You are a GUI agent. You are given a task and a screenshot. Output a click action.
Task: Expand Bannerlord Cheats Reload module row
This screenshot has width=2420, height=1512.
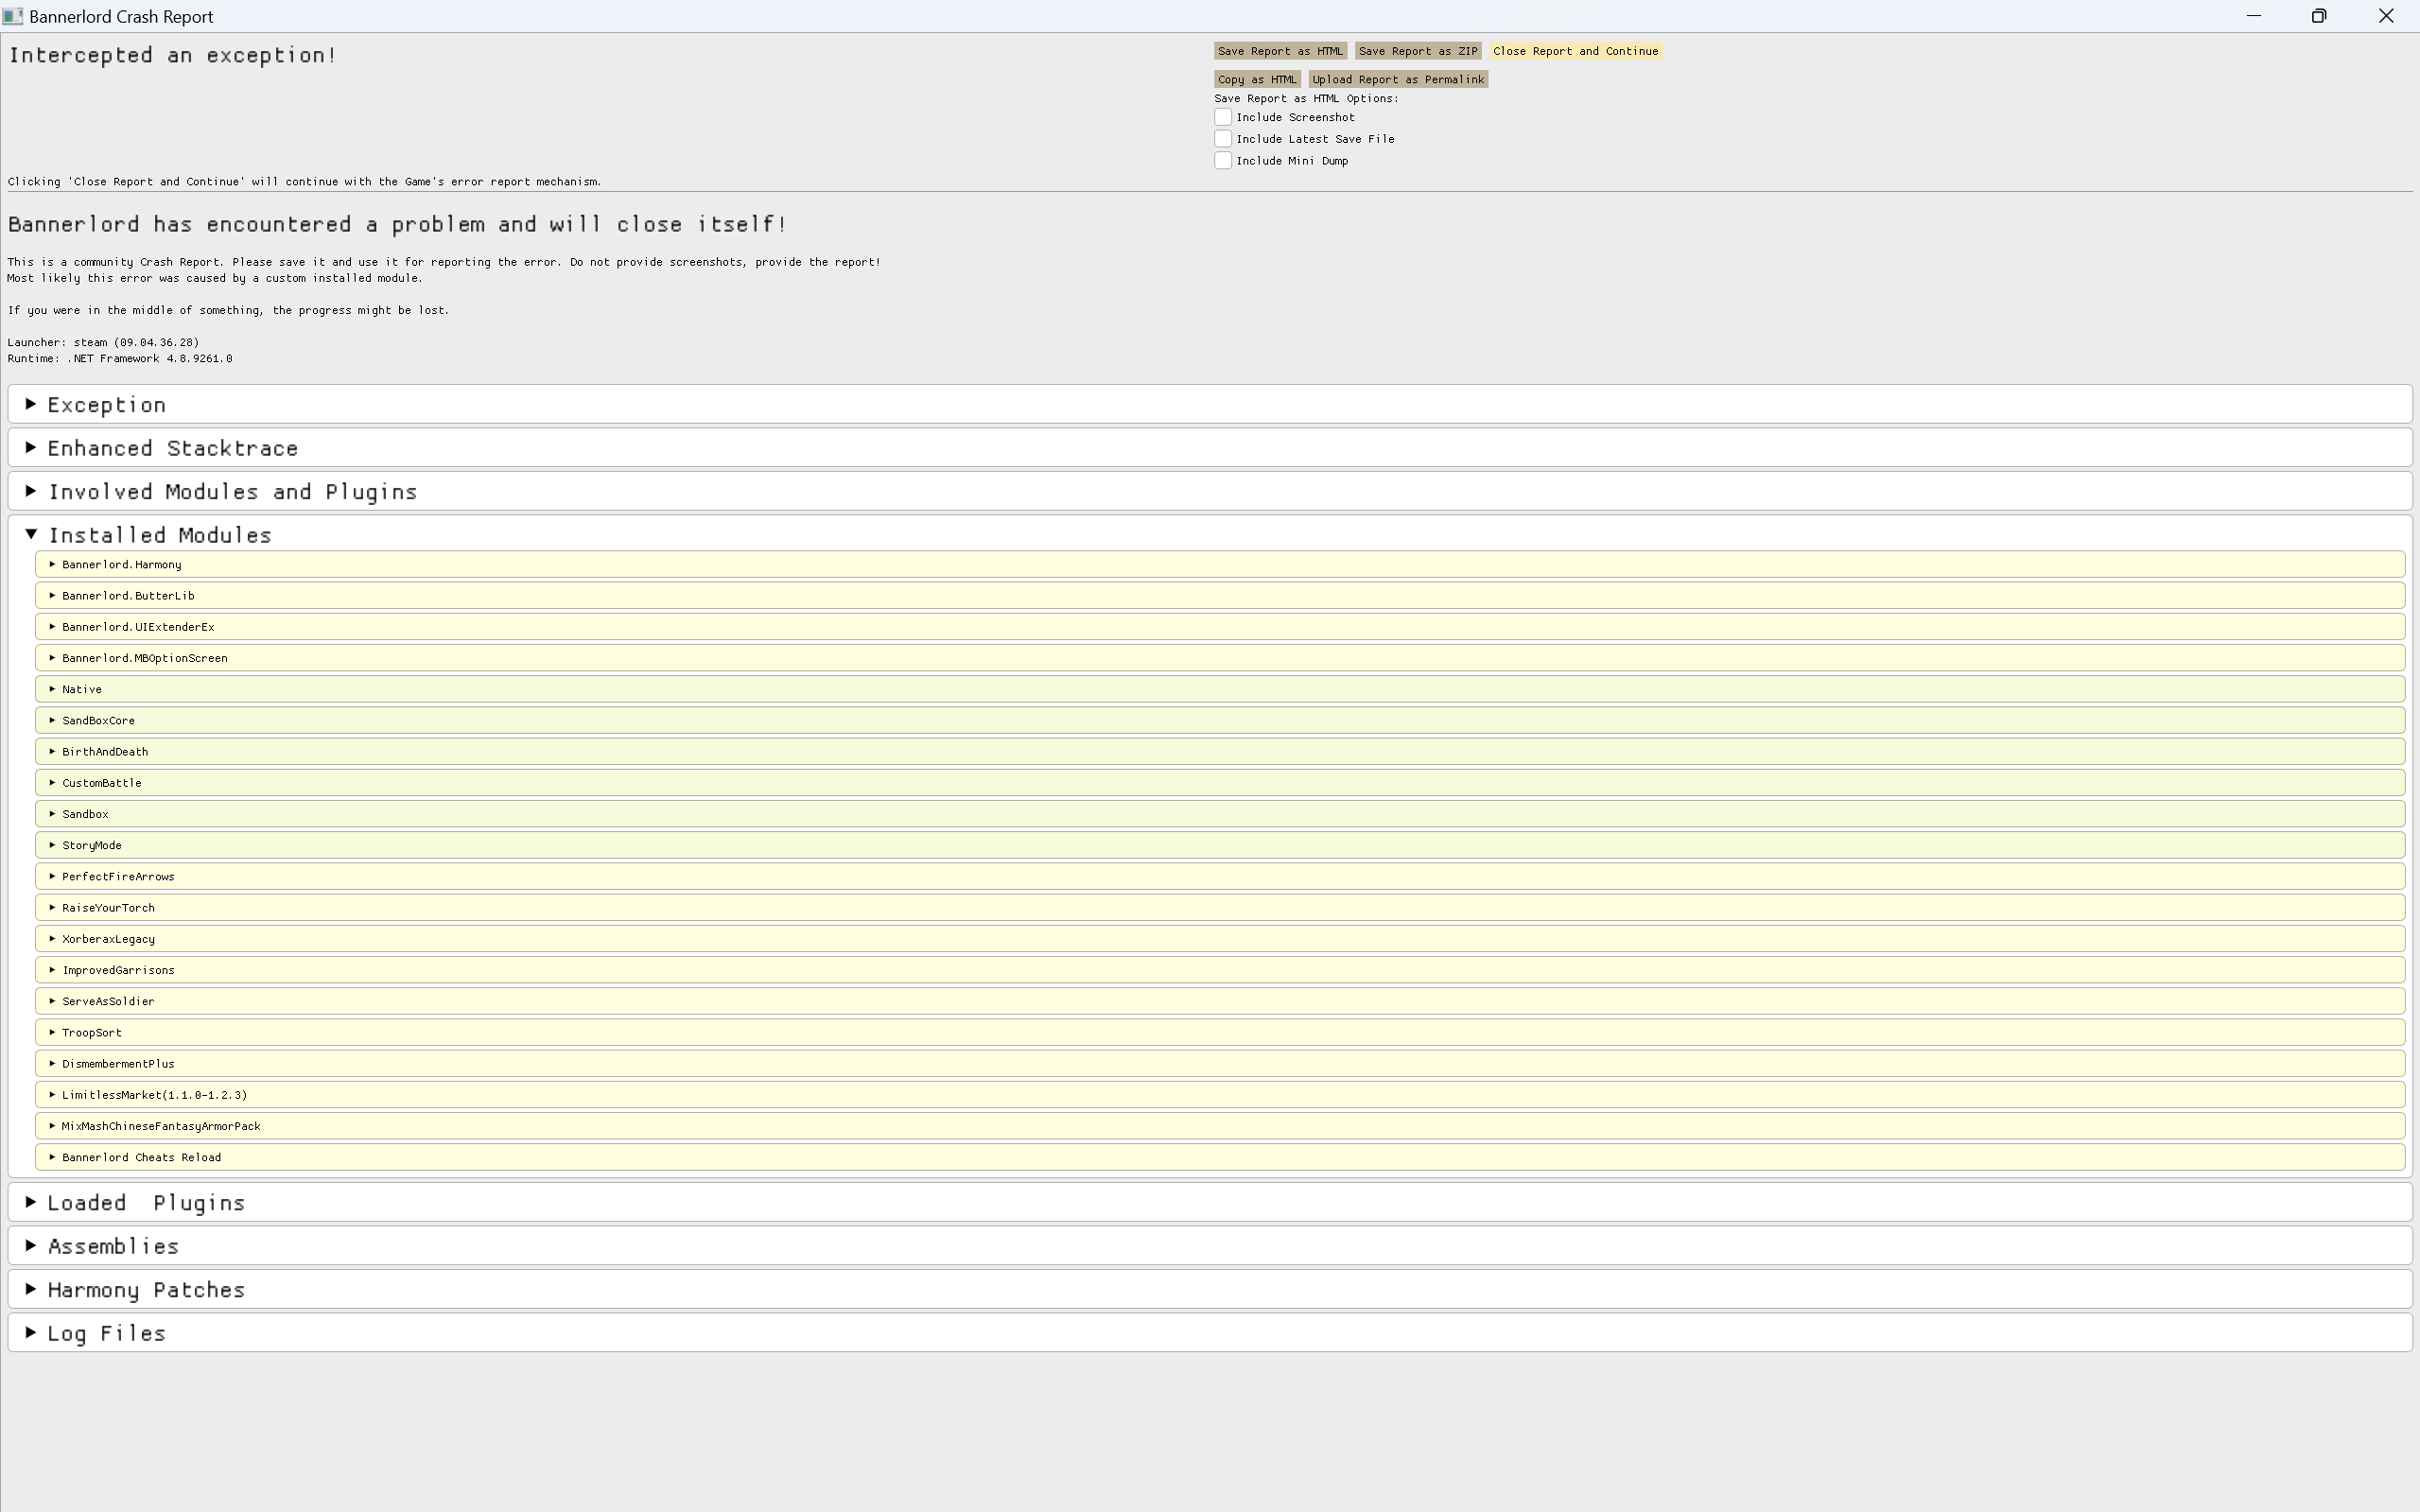pos(1220,1157)
